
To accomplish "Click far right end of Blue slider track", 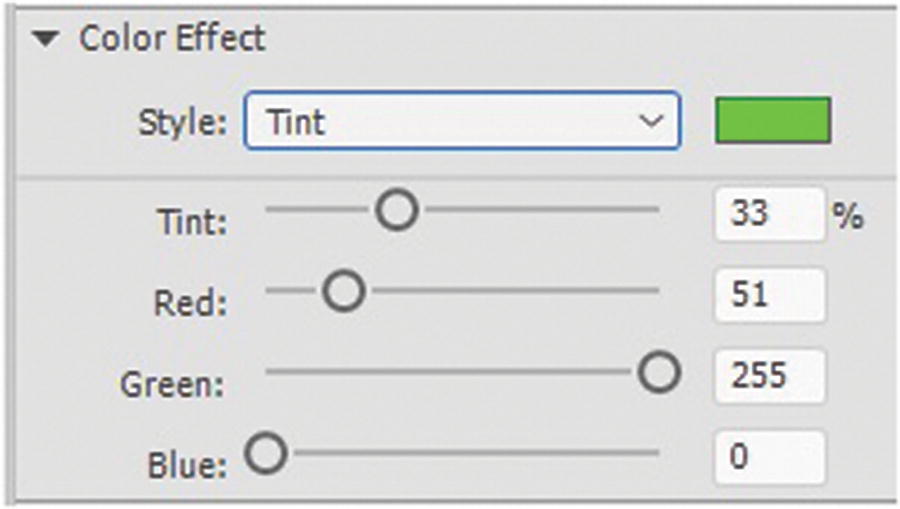I will point(654,454).
